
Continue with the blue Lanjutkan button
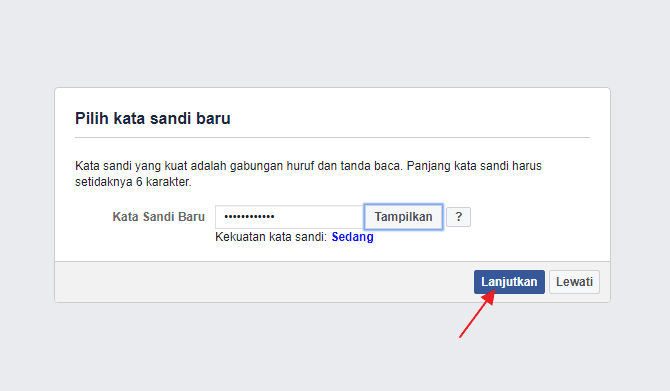(509, 282)
